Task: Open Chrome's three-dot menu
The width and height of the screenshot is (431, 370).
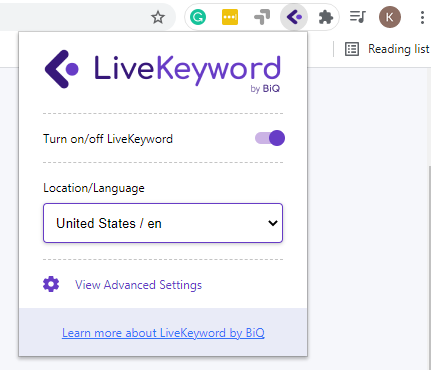Action: (422, 17)
